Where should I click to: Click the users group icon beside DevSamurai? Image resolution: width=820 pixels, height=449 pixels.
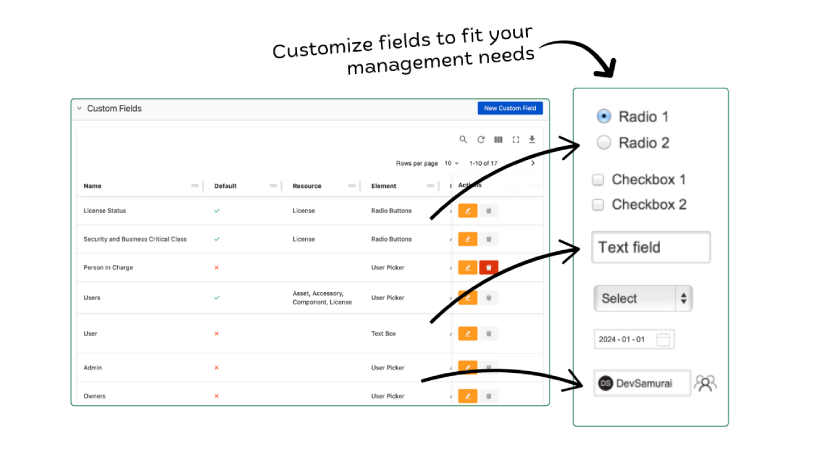705,382
